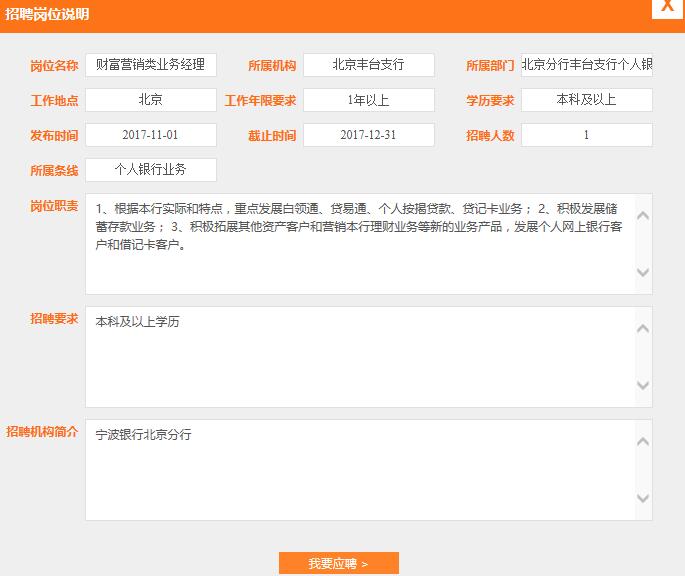The width and height of the screenshot is (685, 576).
Task: Click the 工作地点 field showing 北京
Action: 151,100
